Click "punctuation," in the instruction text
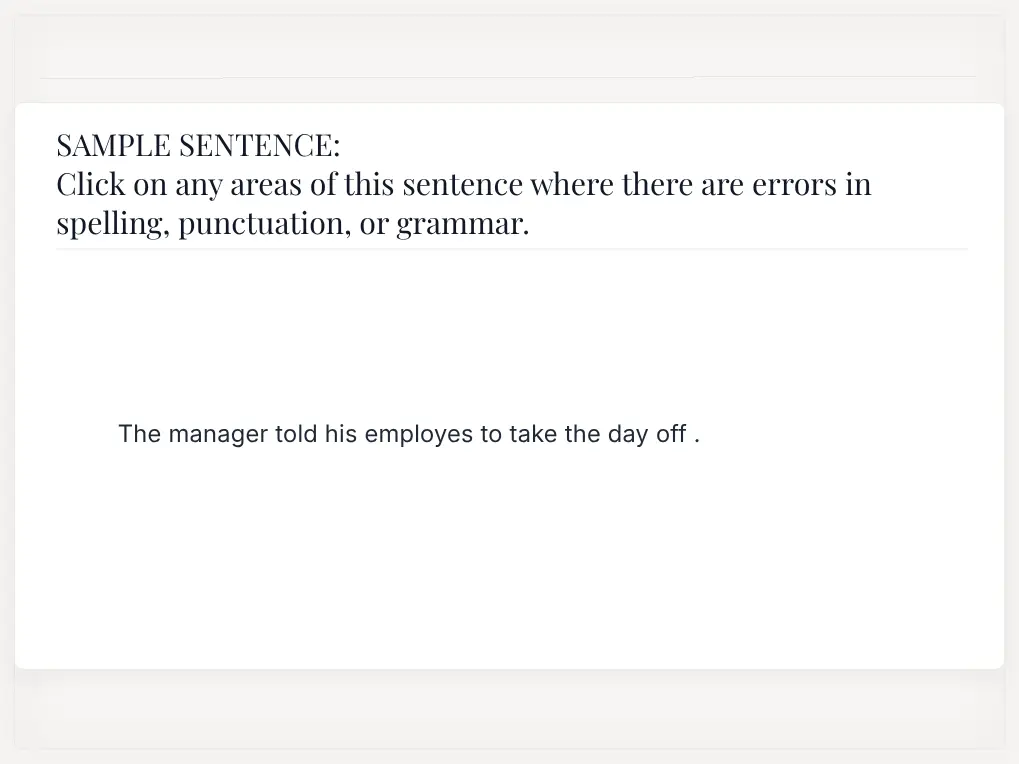This screenshot has width=1019, height=764. pos(264,224)
